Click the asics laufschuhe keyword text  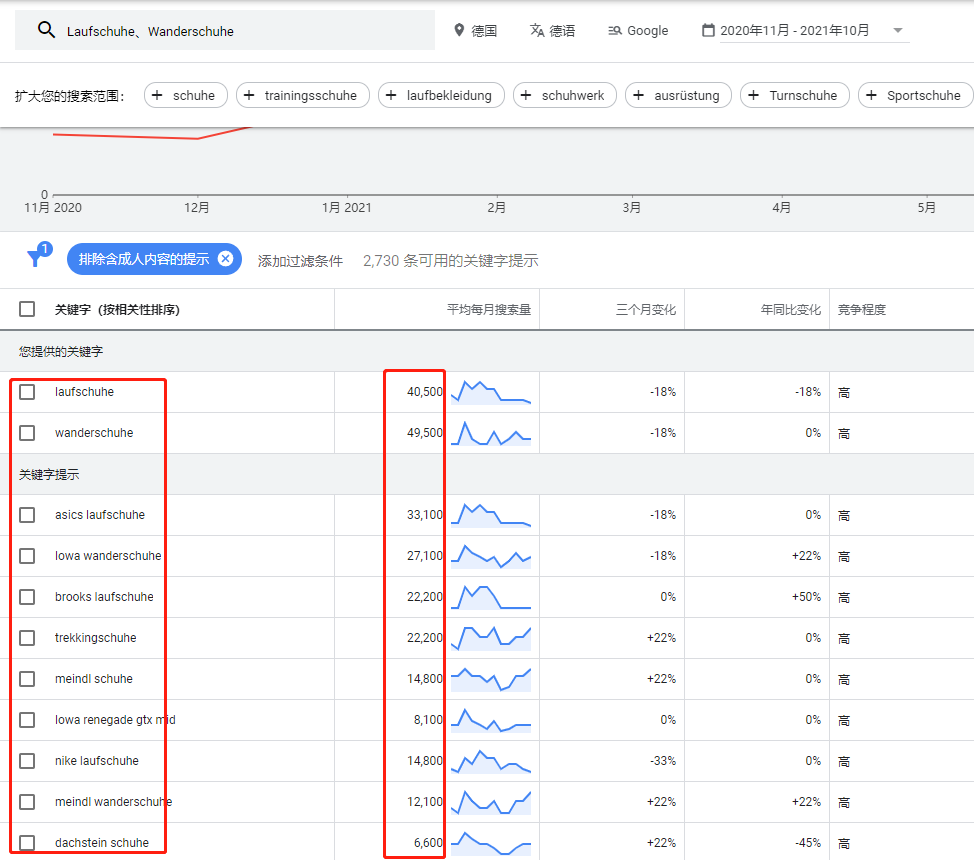point(99,515)
